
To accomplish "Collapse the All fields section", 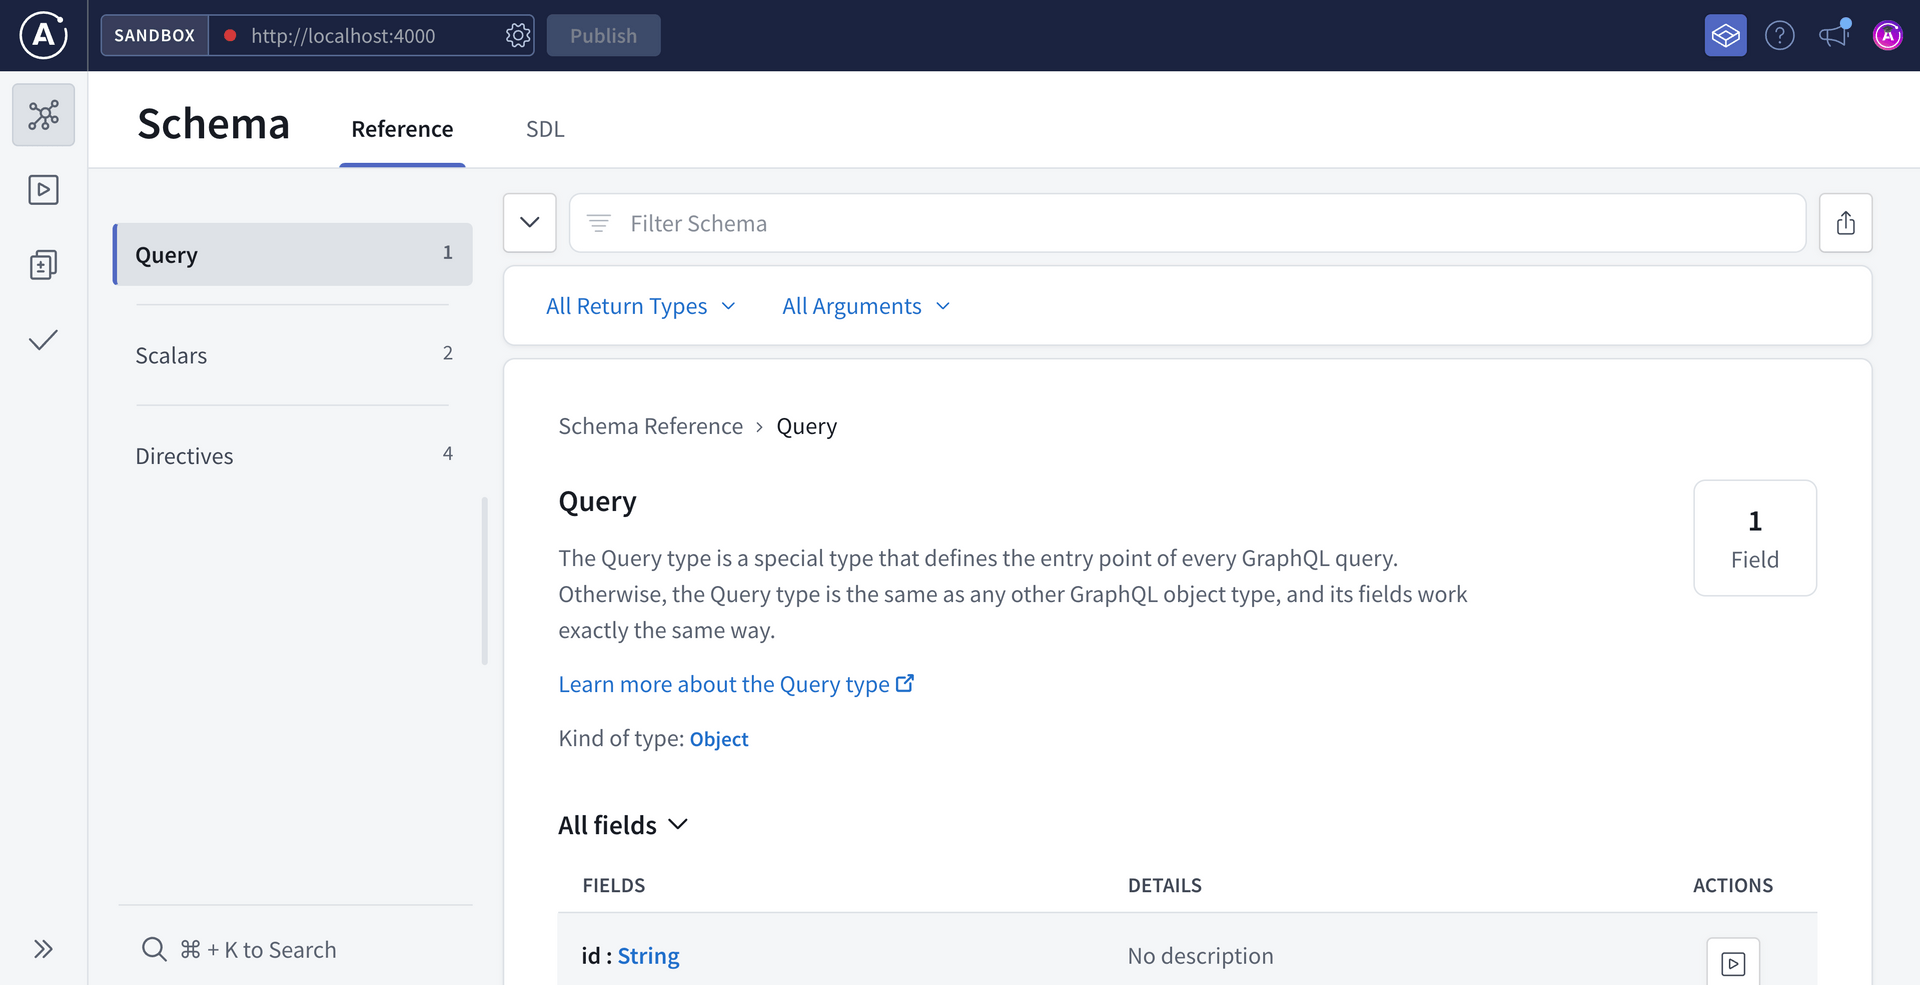I will point(679,825).
